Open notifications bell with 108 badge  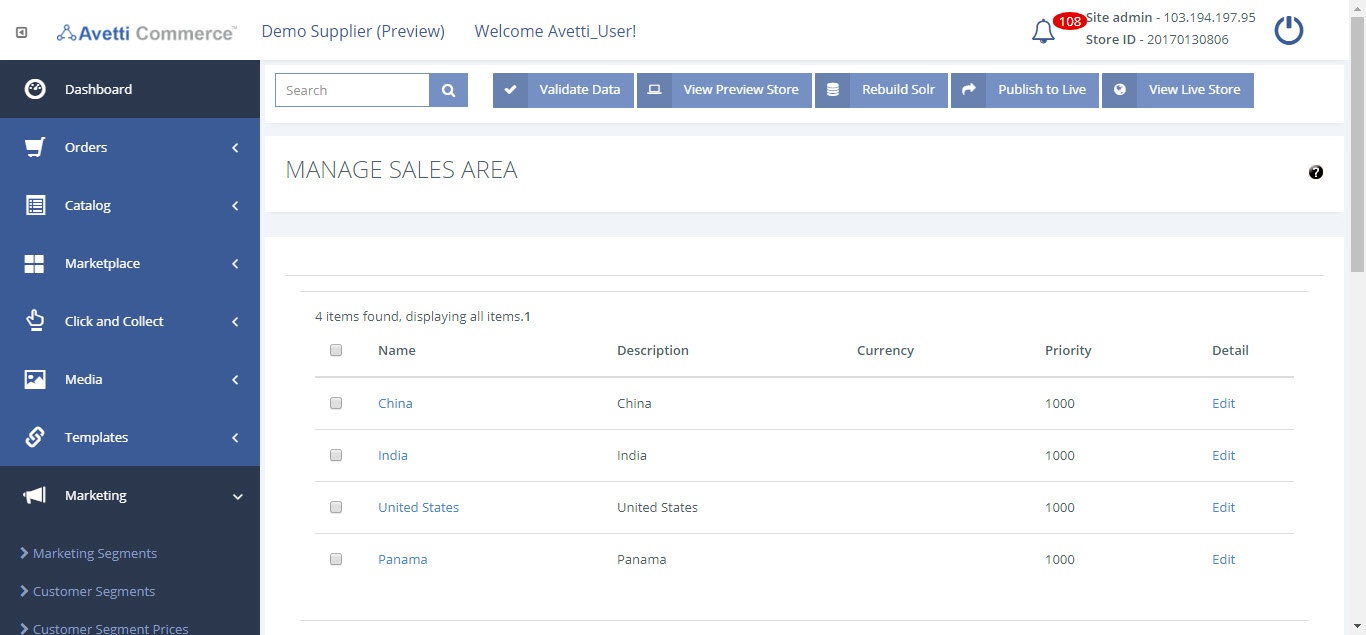[1043, 32]
